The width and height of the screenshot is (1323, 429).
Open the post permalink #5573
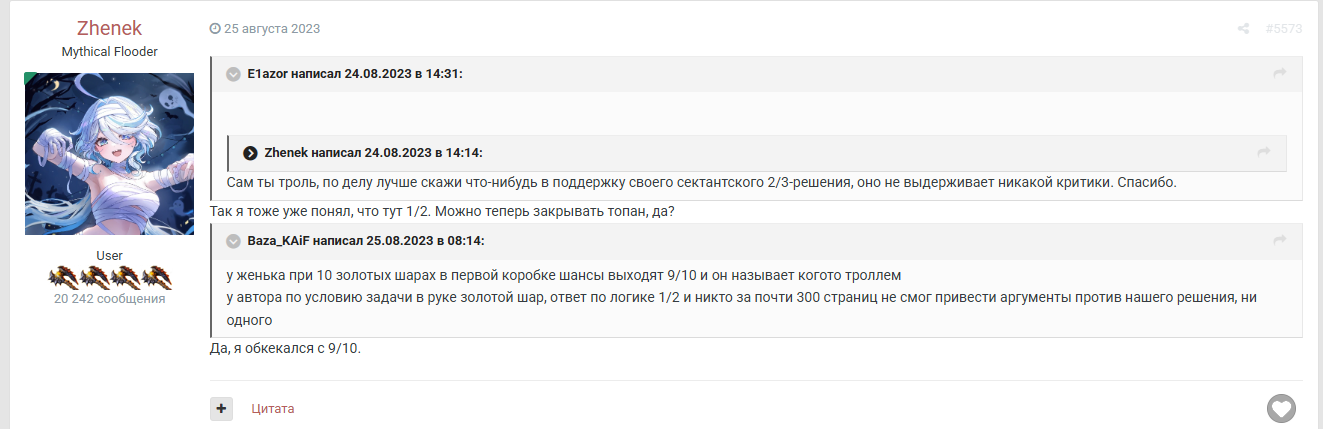(x=1283, y=29)
